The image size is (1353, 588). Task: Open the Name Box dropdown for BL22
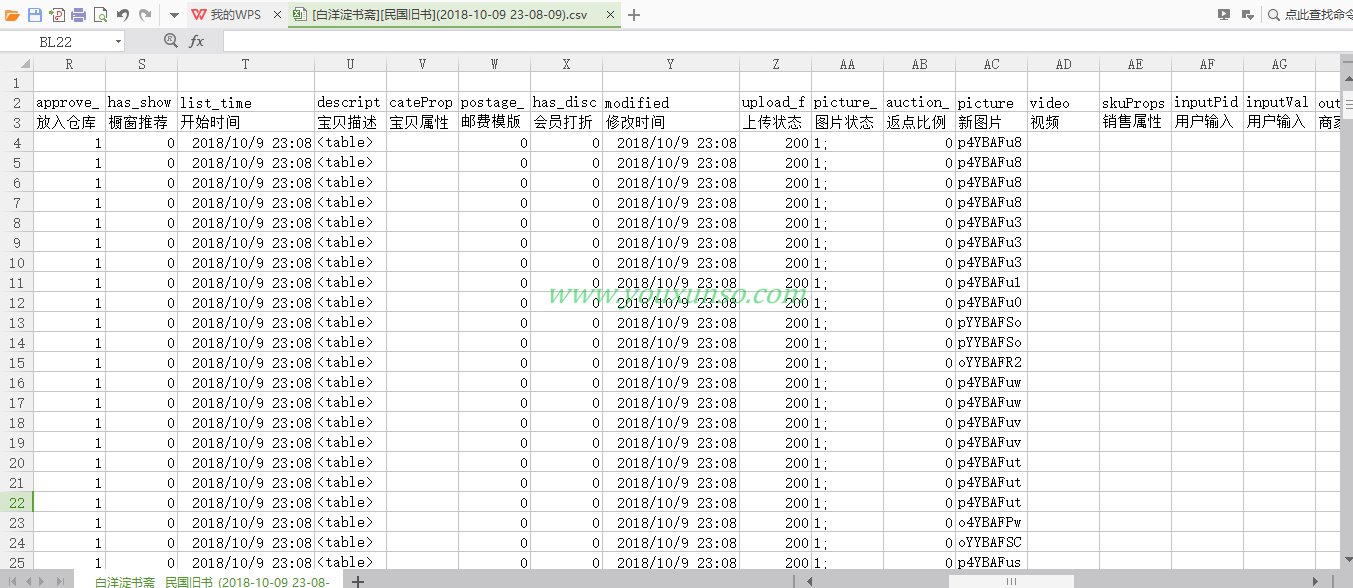point(118,42)
